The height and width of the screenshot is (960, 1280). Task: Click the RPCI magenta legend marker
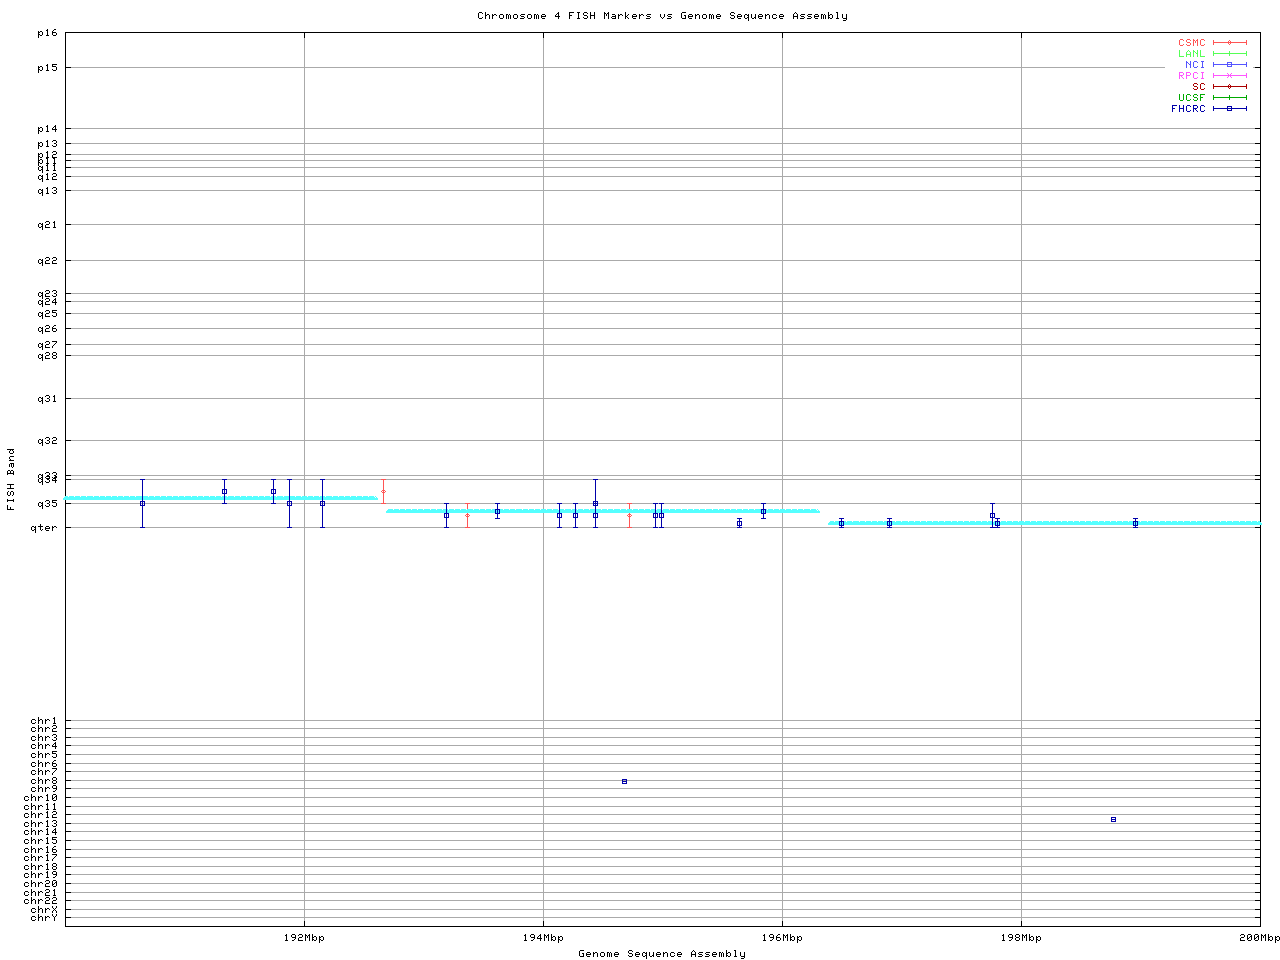1229,76
